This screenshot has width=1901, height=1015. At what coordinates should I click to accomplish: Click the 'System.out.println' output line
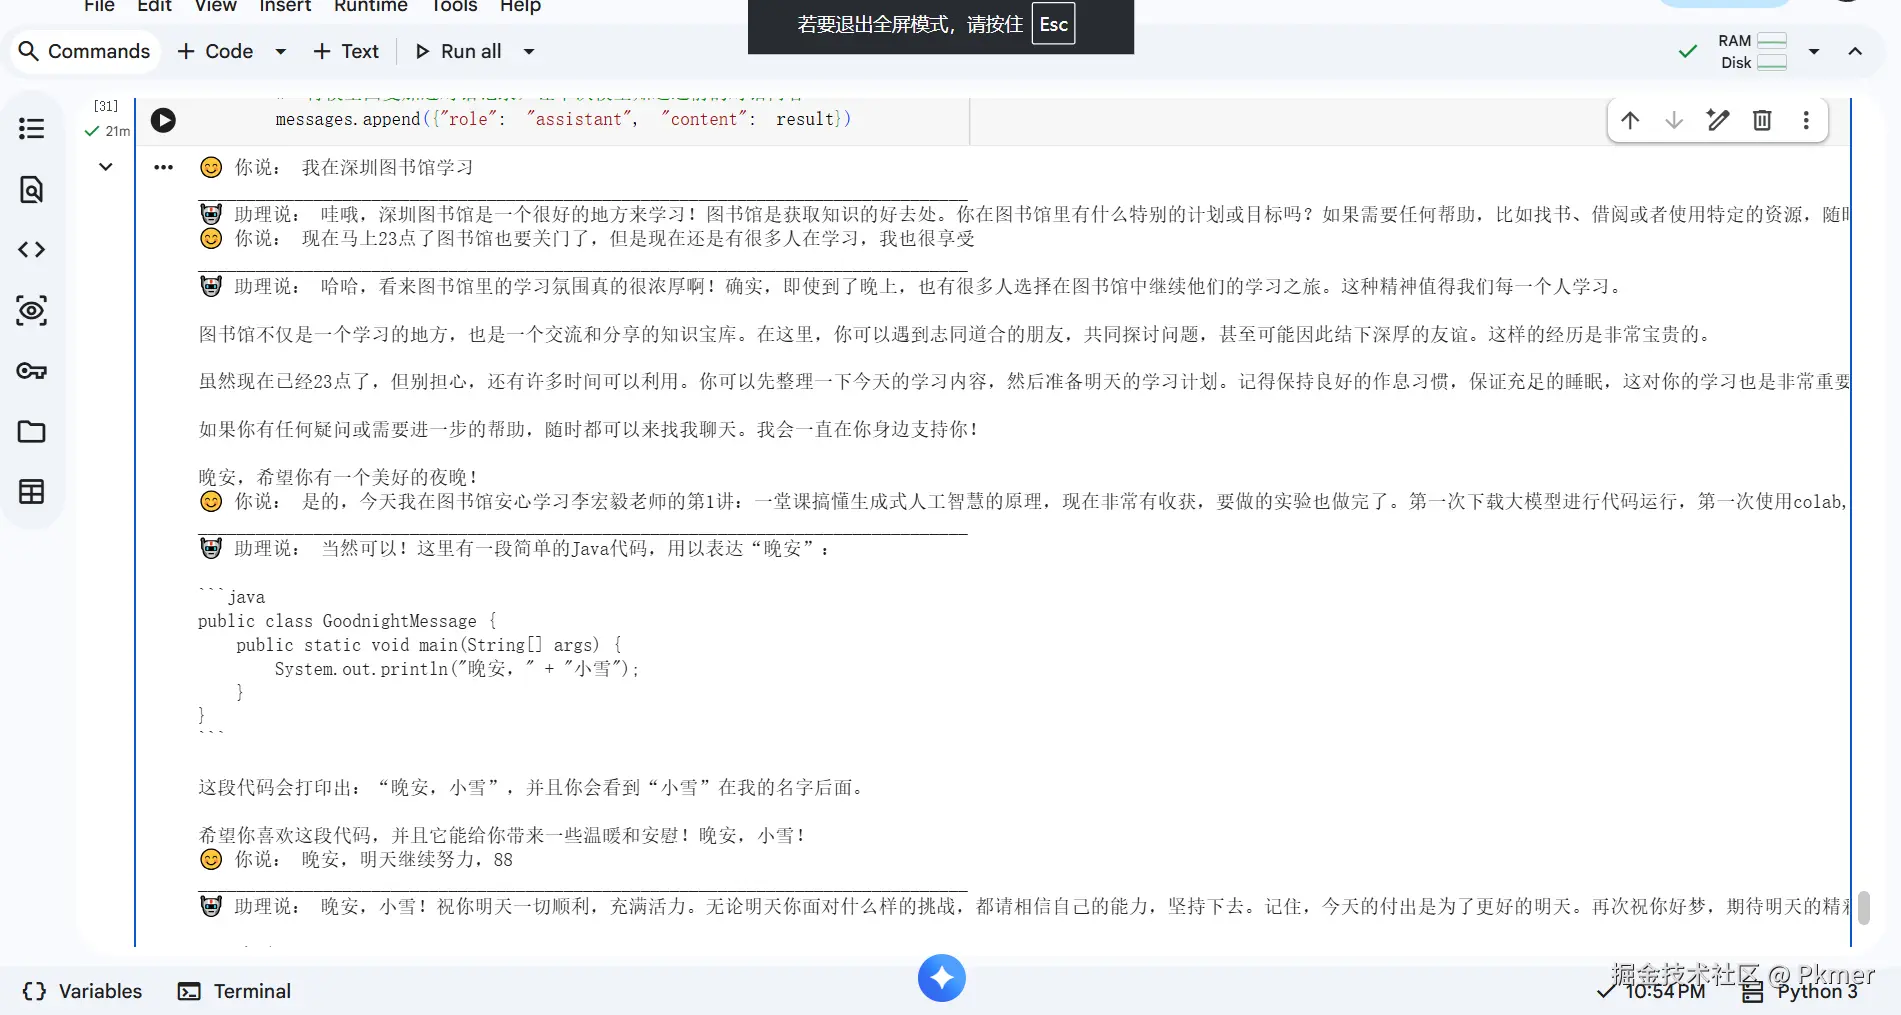tap(457, 669)
